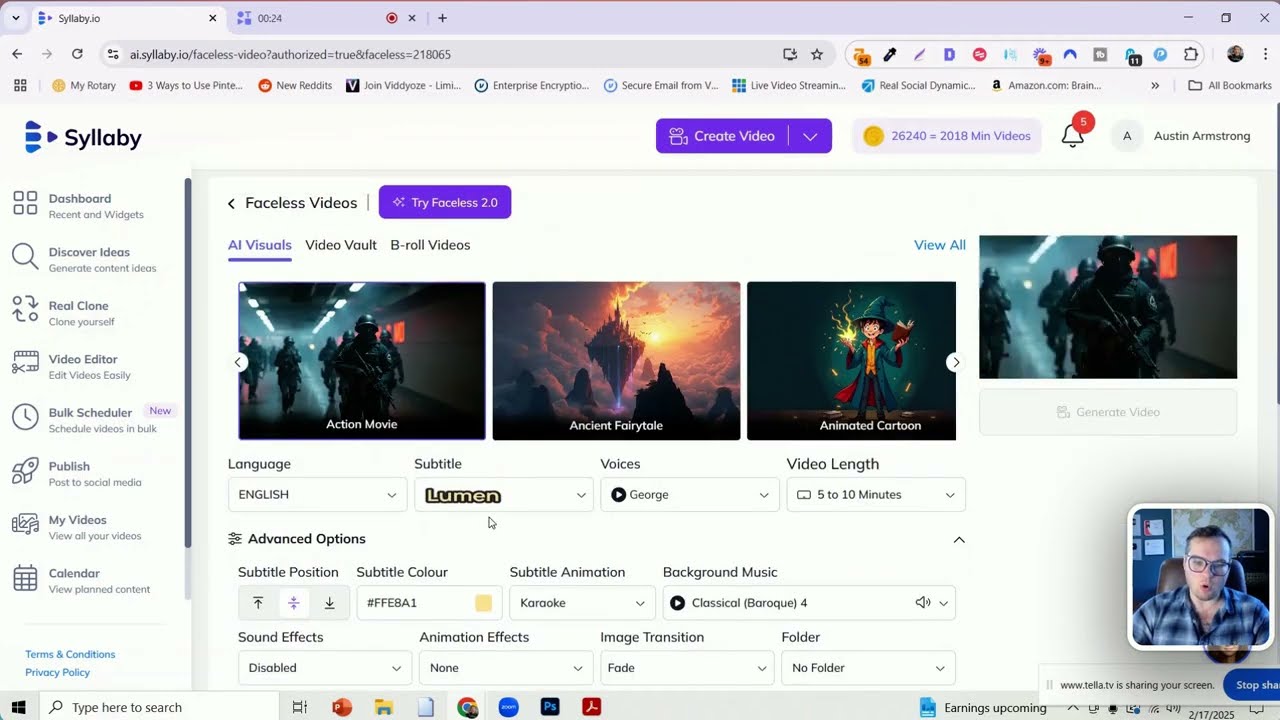Click the Try Faceless 2.0 button
The height and width of the screenshot is (720, 1280).
pyautogui.click(x=445, y=203)
